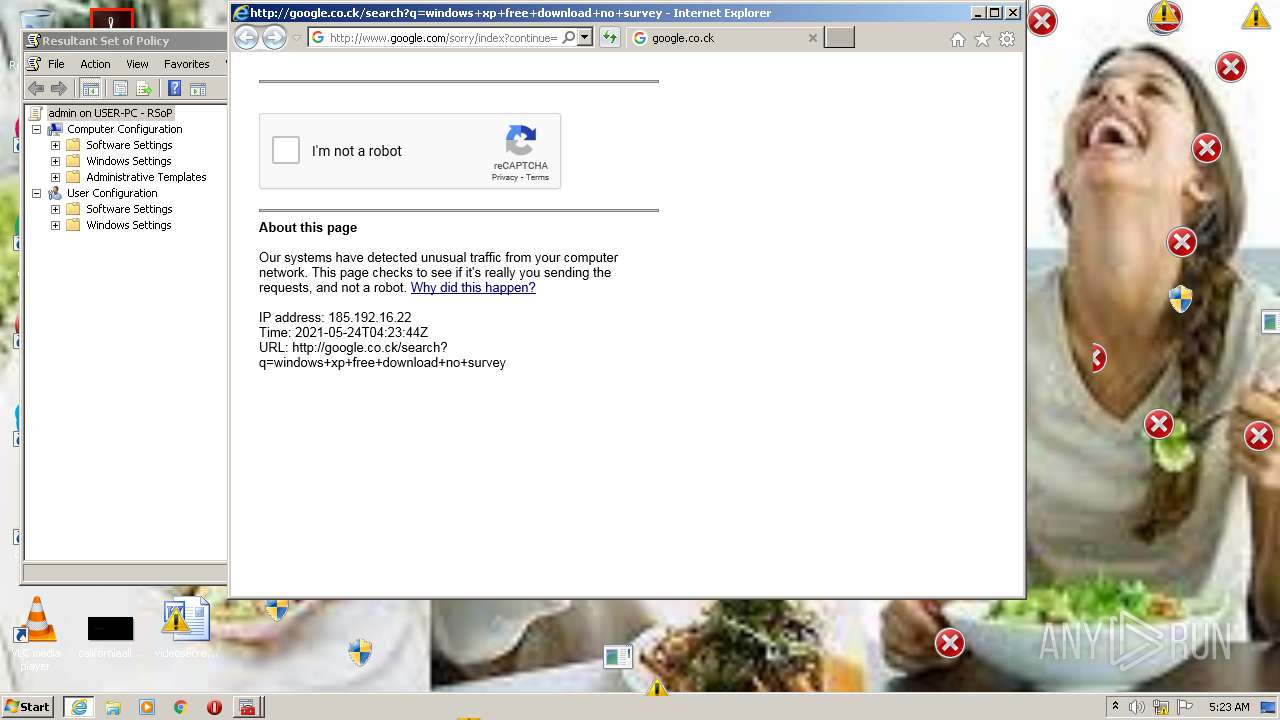Image resolution: width=1280 pixels, height=720 pixels.
Task: Click the Action Center flag icon
Action: coord(1184,707)
